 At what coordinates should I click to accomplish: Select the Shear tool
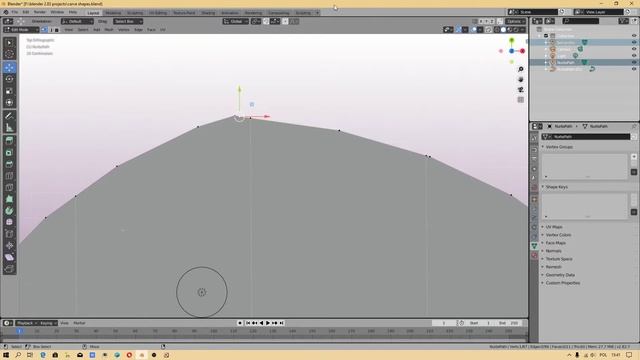9,257
